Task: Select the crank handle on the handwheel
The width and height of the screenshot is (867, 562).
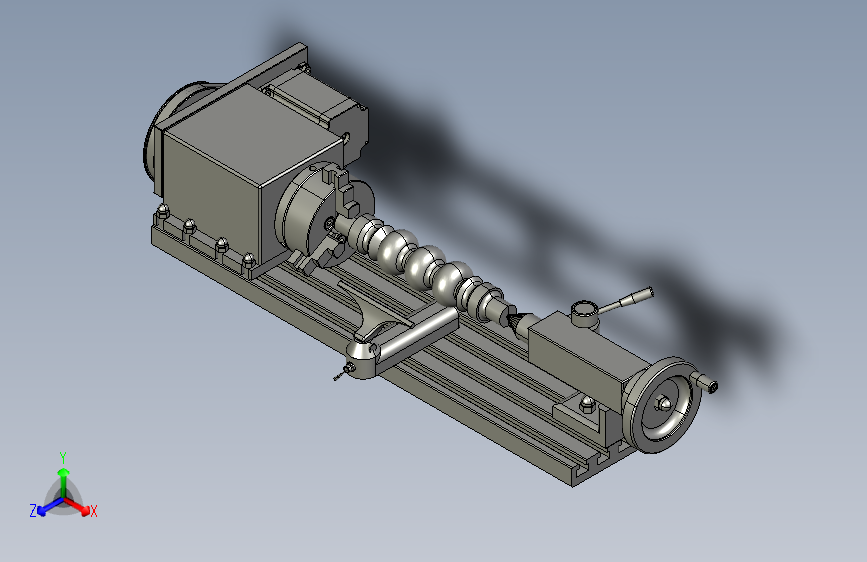Action: click(x=703, y=382)
